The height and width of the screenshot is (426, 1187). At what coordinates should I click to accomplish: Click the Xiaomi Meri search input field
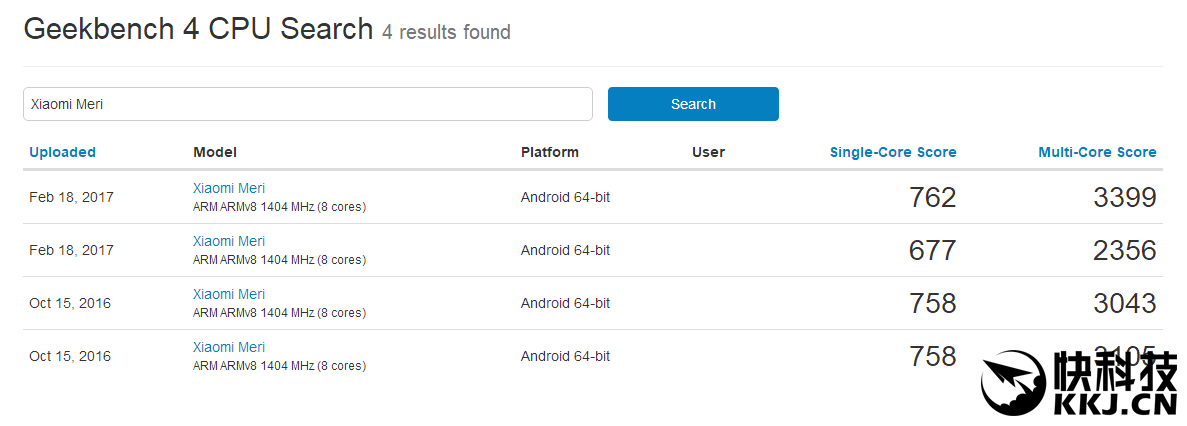pos(307,104)
